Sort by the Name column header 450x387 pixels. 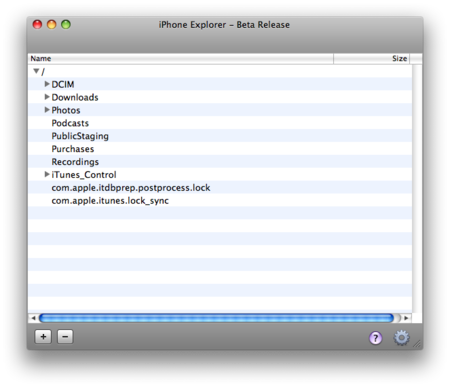pos(181,59)
